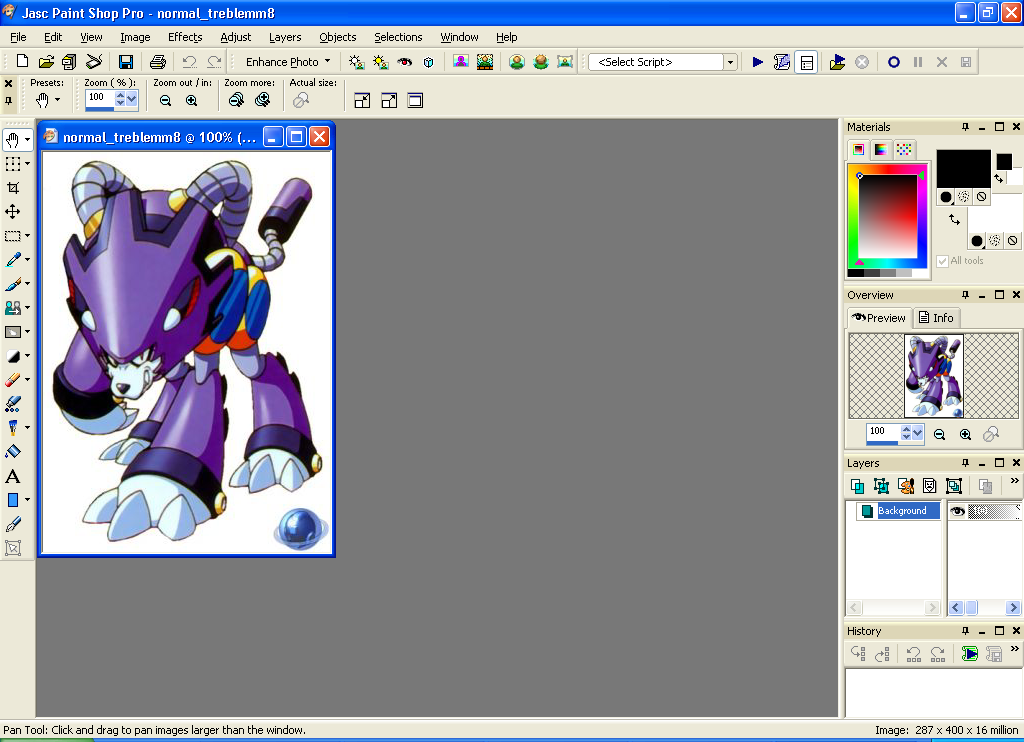Click the Save disk icon
Screen dimensions: 1024x742
(x=125, y=61)
